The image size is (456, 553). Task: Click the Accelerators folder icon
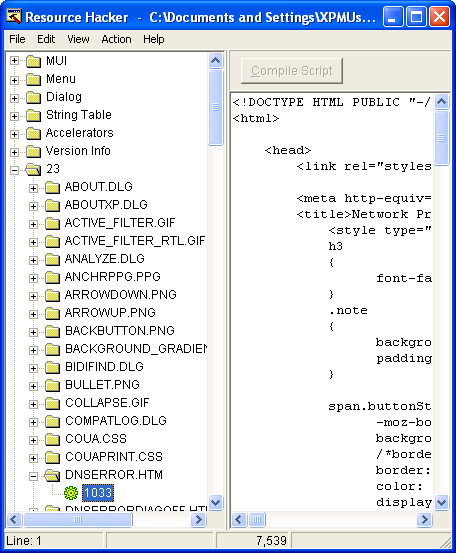click(34, 133)
